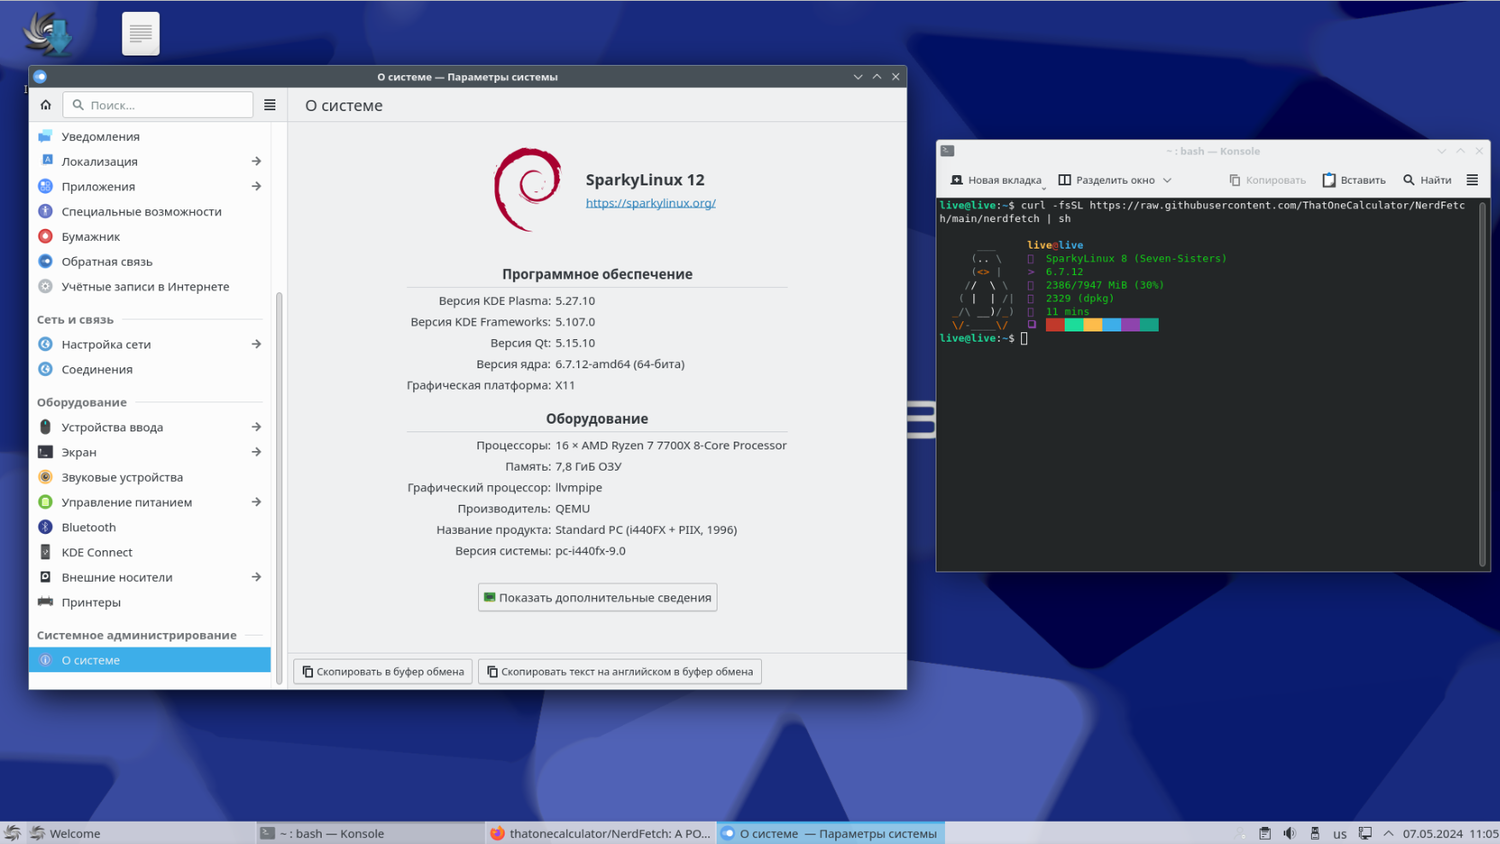Open Специальные возможности settings

(x=150, y=211)
